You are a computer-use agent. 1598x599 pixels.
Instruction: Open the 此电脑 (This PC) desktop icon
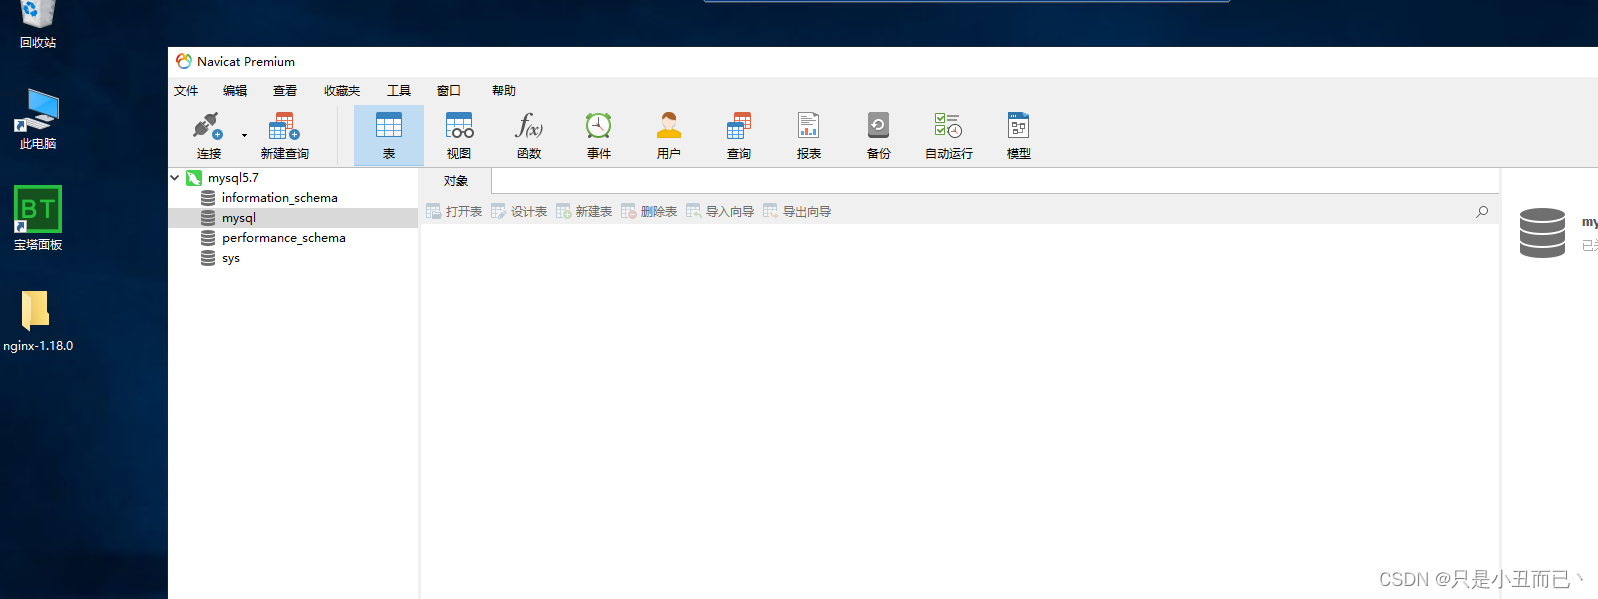pyautogui.click(x=38, y=119)
